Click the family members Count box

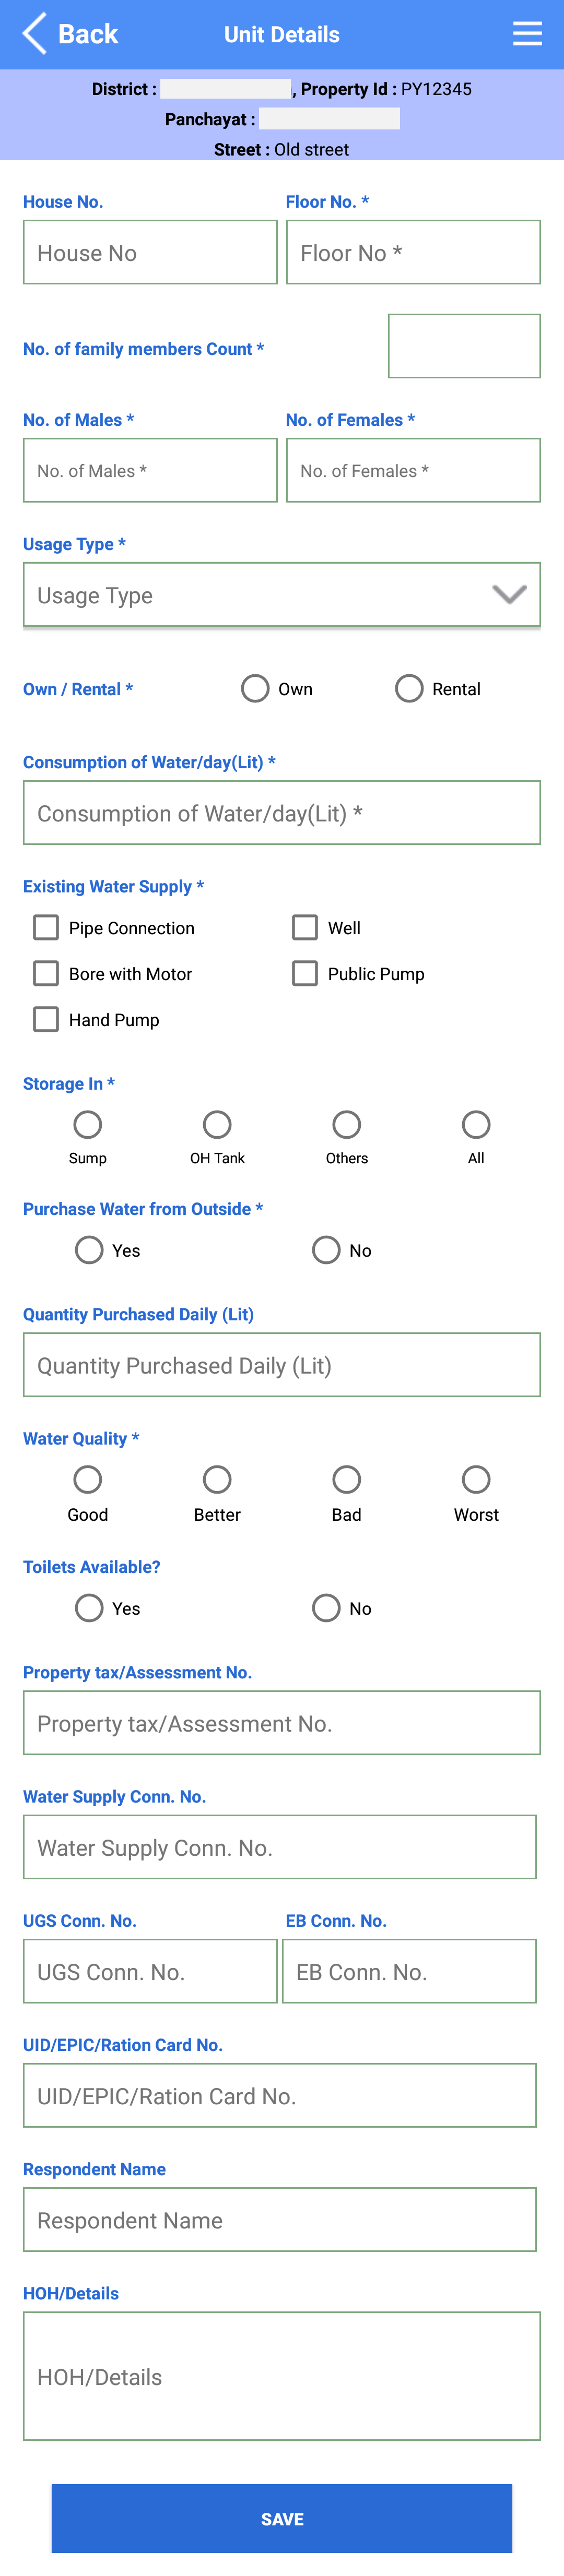464,346
